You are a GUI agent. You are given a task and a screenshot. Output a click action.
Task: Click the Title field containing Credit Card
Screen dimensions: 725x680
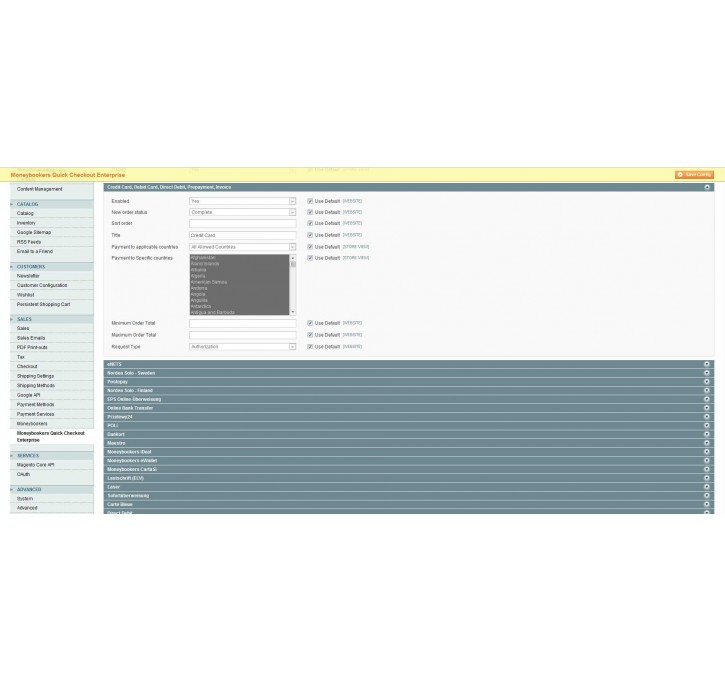[242, 235]
